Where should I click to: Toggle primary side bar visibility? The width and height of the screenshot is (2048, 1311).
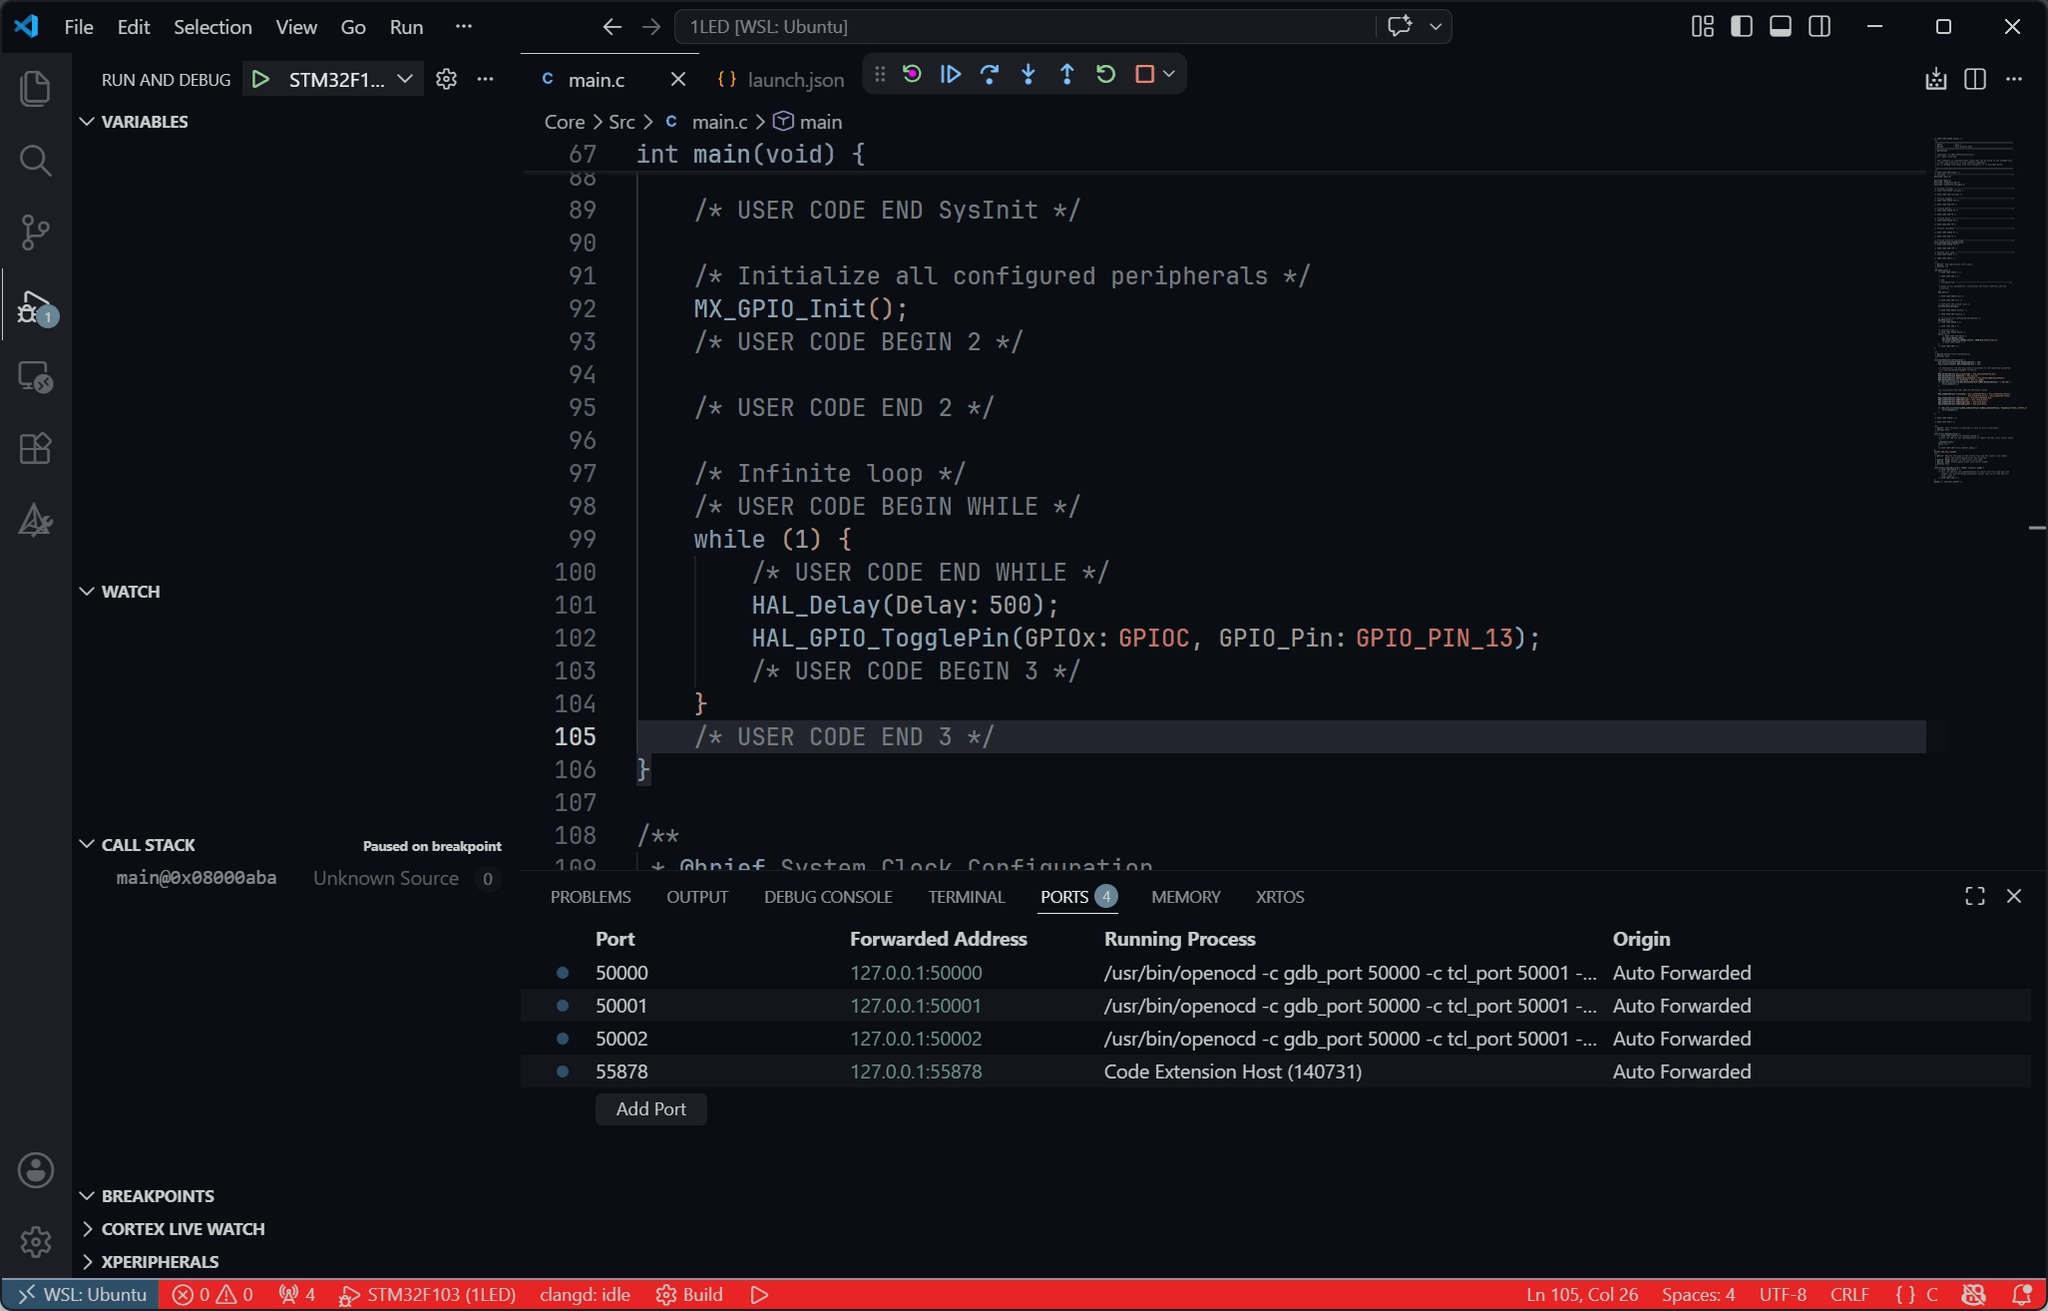[x=1741, y=26]
